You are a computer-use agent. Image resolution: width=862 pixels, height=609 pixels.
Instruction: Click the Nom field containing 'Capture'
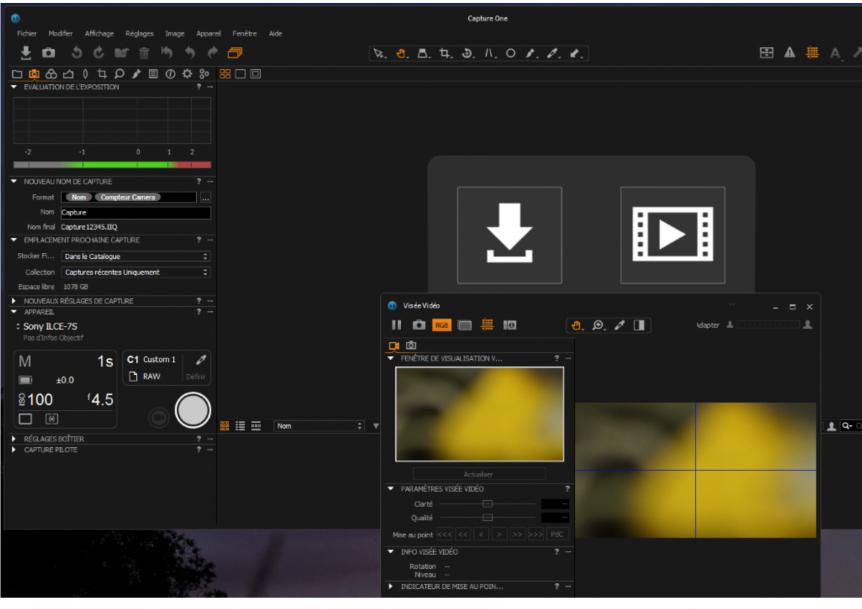tap(135, 213)
